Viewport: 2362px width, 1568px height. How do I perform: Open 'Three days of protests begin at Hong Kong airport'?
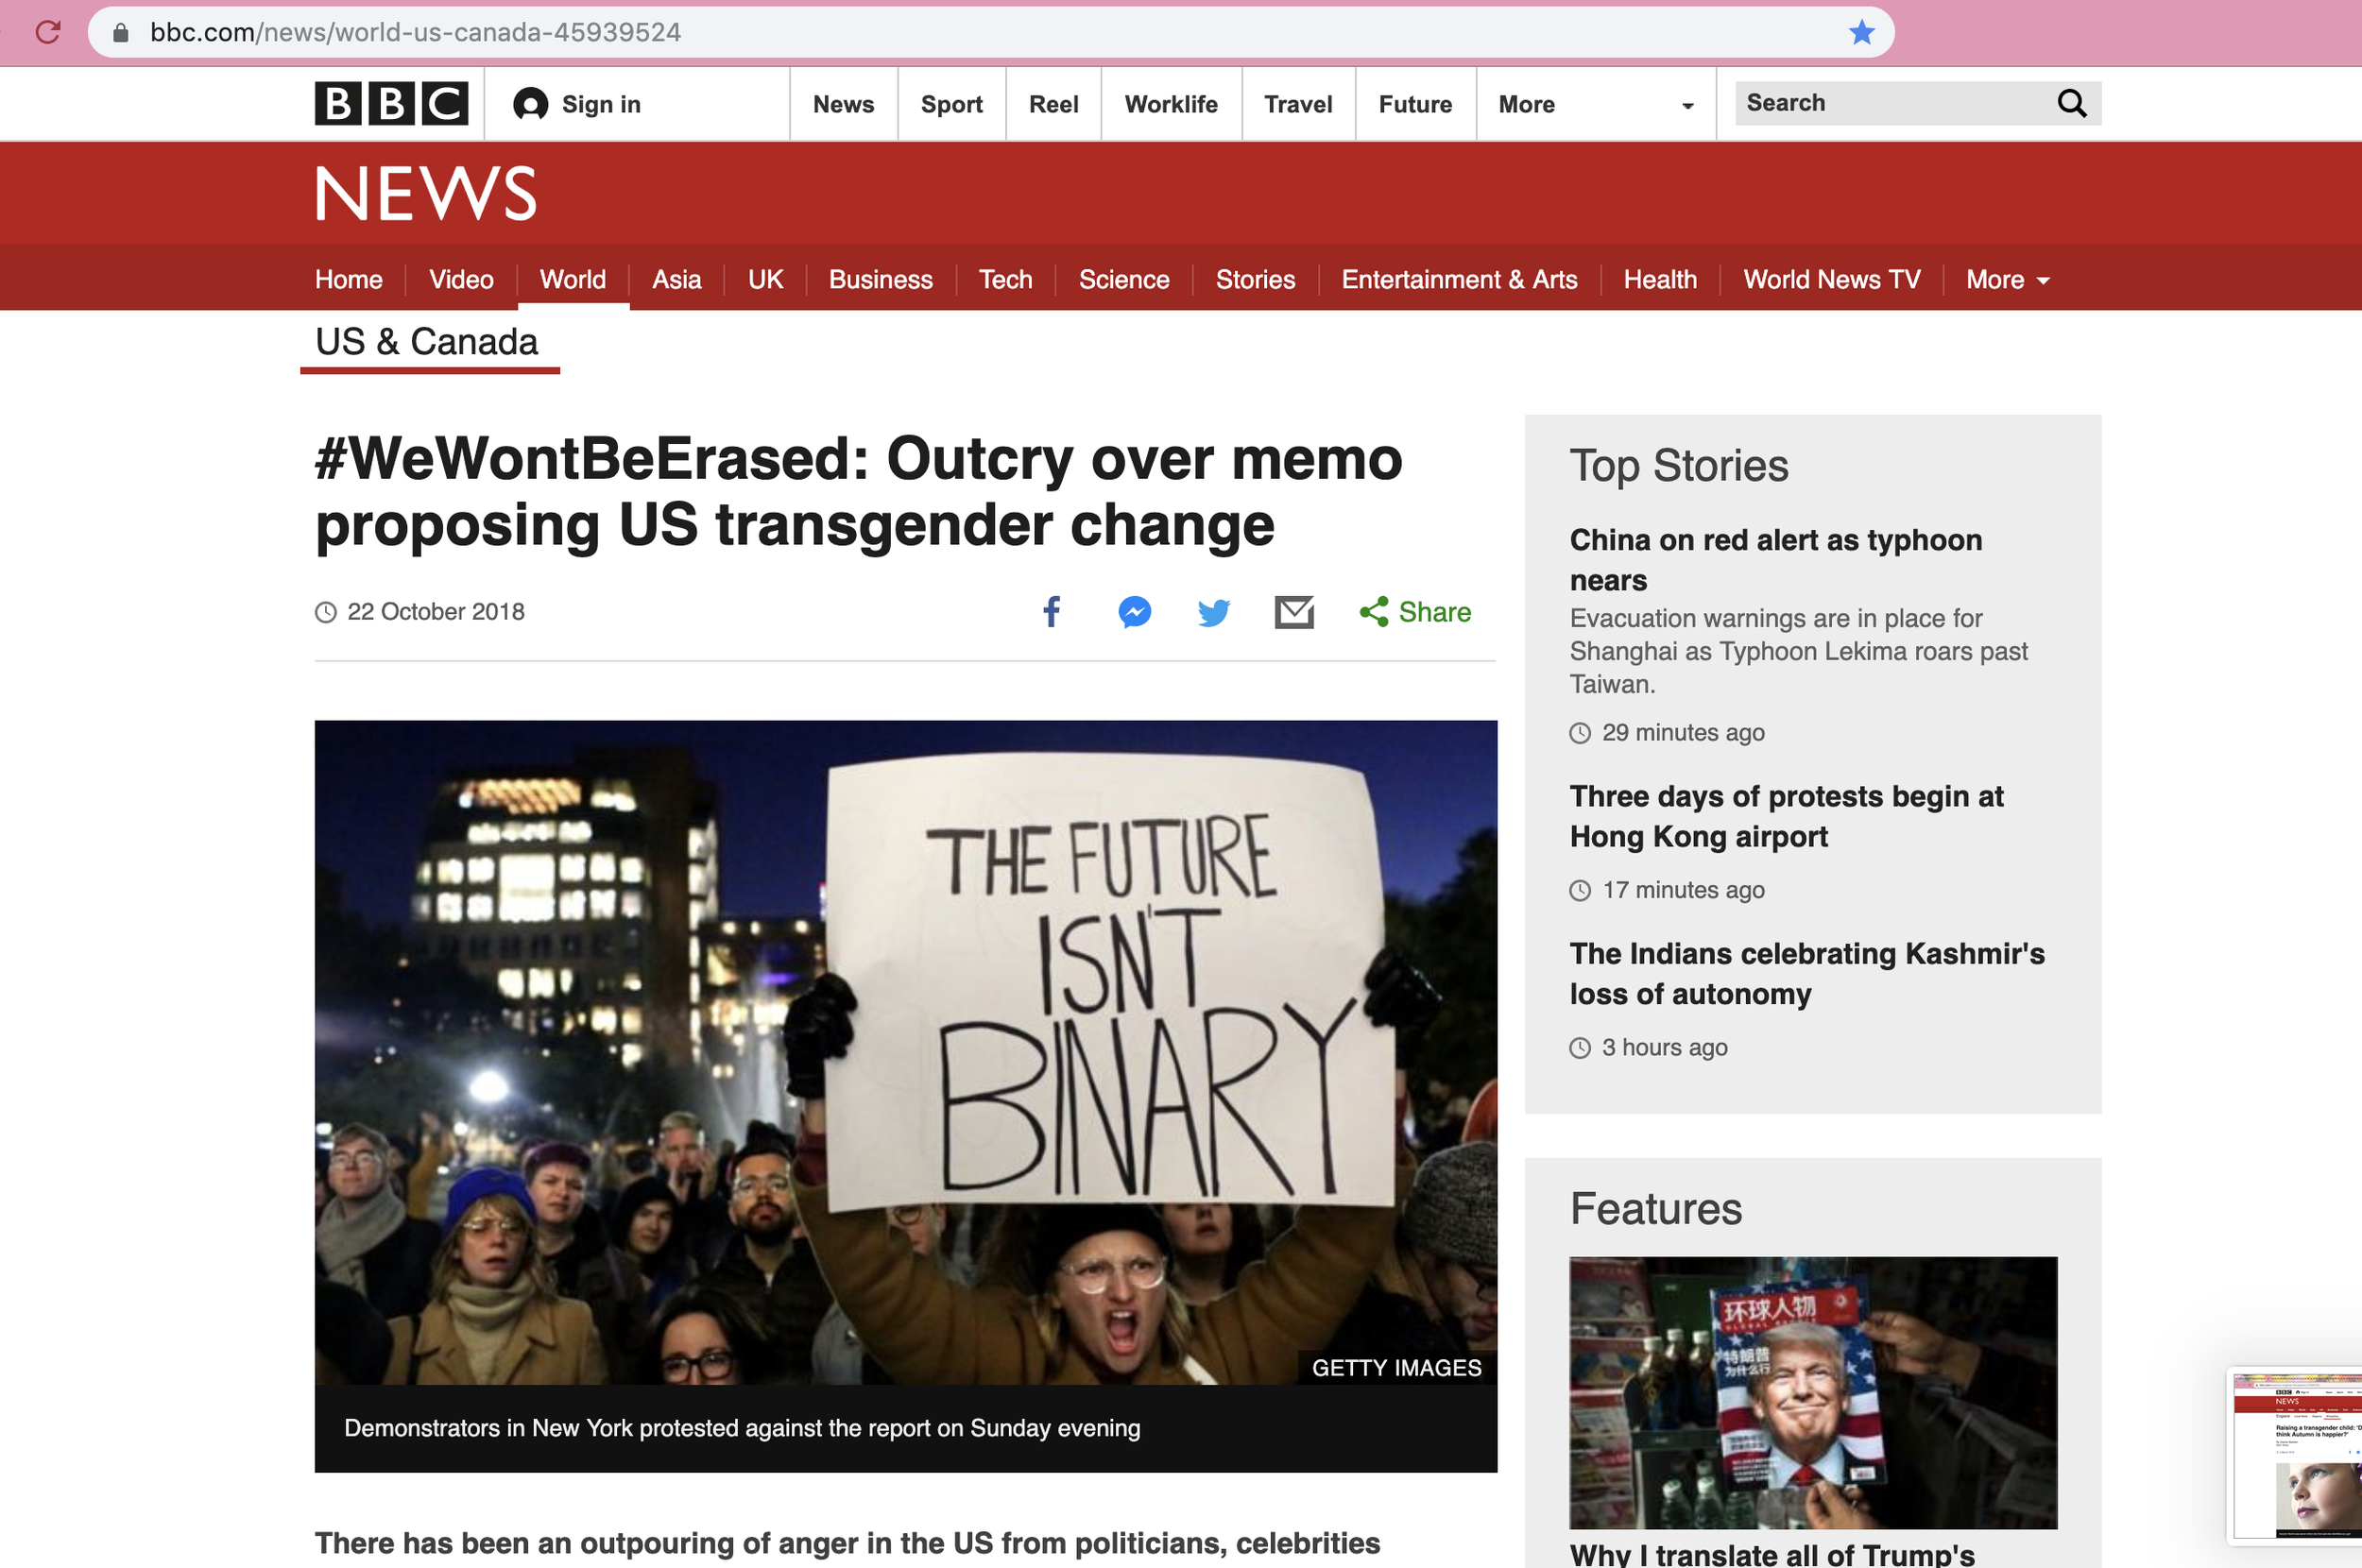(x=1786, y=816)
